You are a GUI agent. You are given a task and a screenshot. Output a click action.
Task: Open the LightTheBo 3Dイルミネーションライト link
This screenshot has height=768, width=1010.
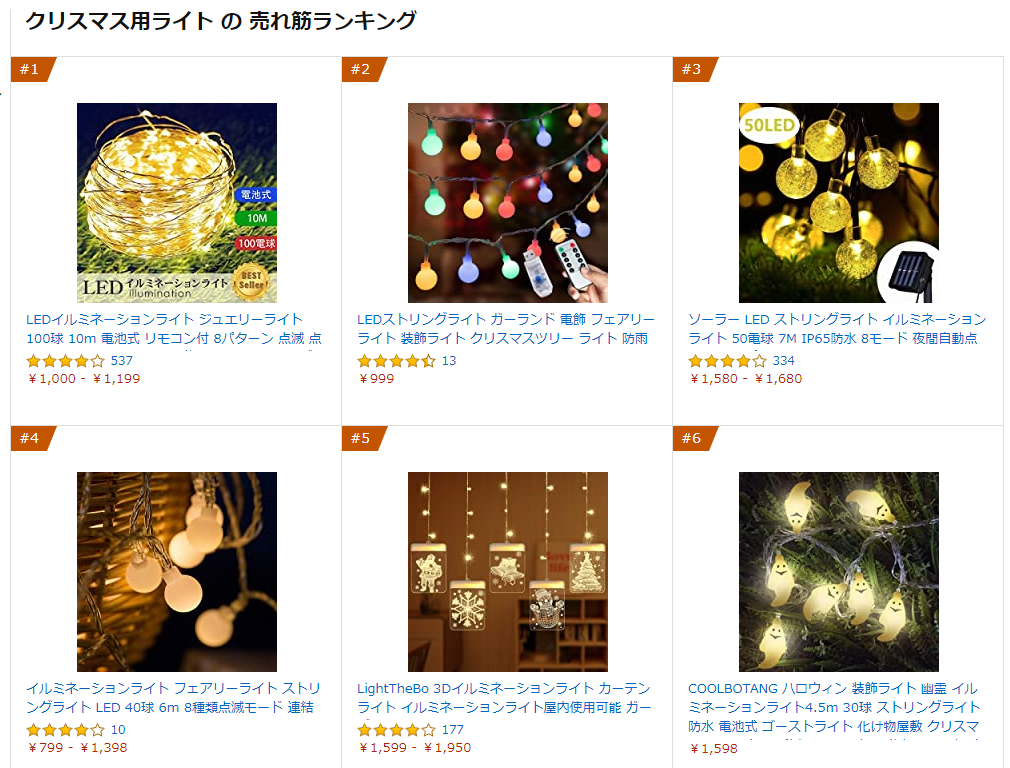[x=504, y=698]
